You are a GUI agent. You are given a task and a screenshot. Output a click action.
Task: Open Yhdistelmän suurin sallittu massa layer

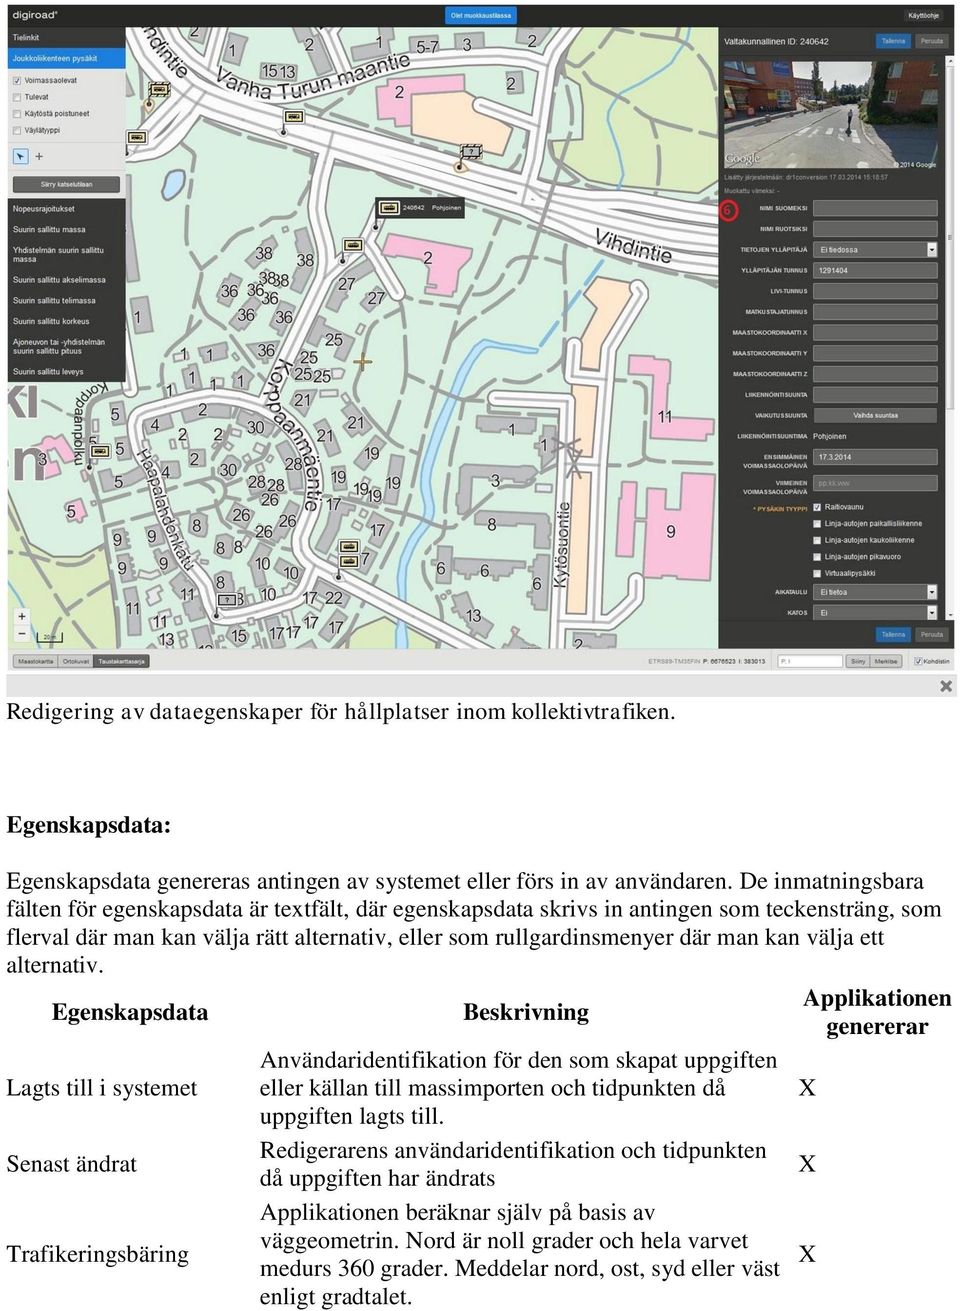tap(66, 255)
